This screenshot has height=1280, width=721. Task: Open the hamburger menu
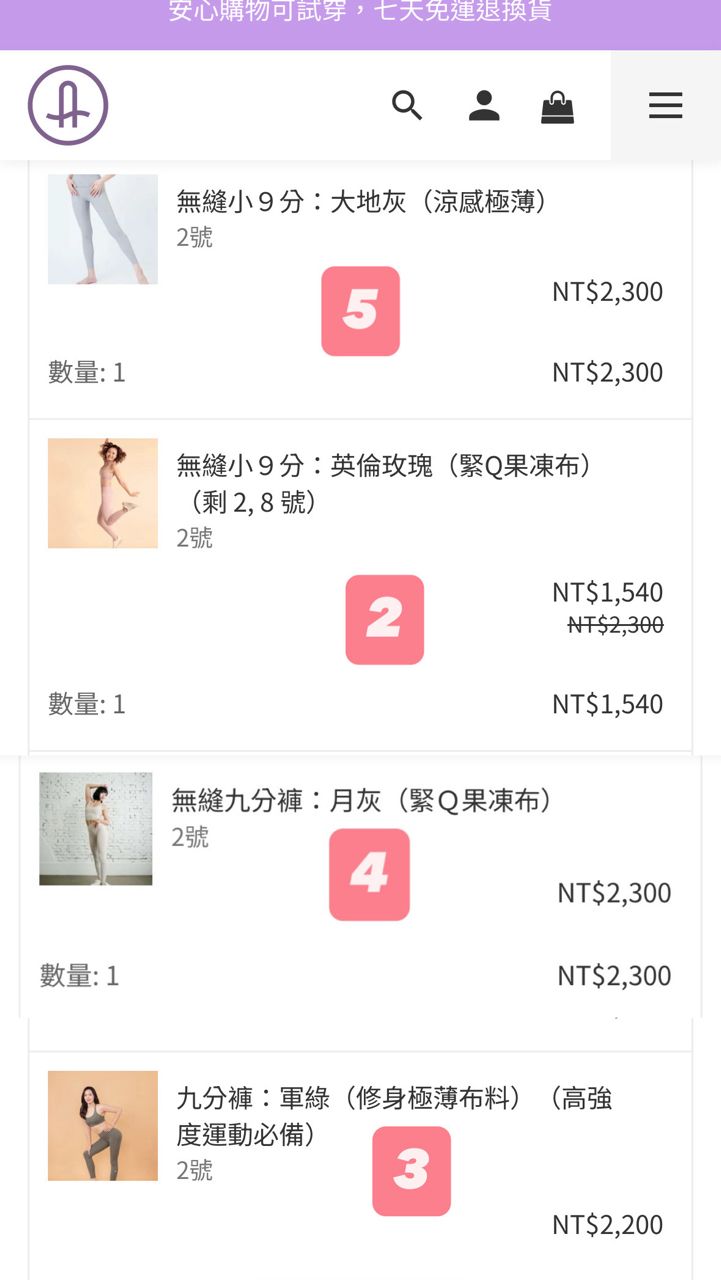tap(665, 105)
